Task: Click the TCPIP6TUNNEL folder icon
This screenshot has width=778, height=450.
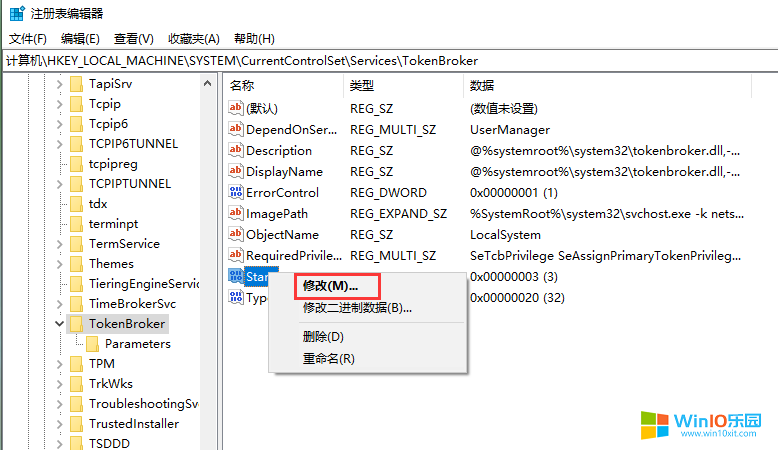Action: point(76,144)
